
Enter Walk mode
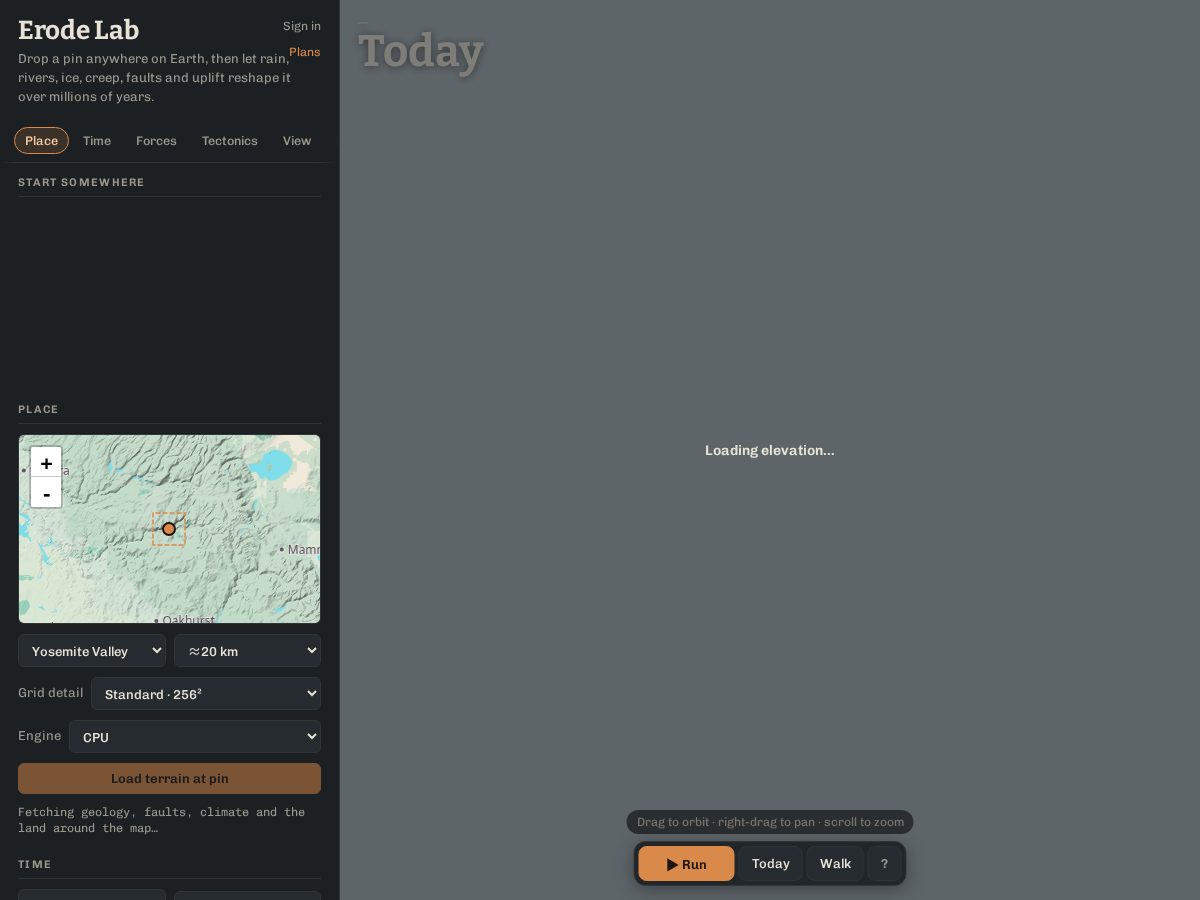click(835, 864)
